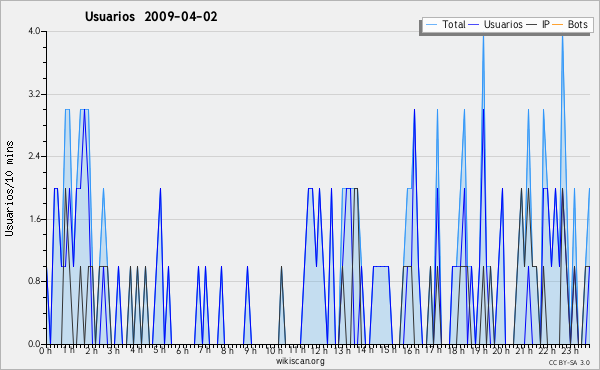
Task: Select the 'Usuarios' legend entry
Action: [503, 24]
